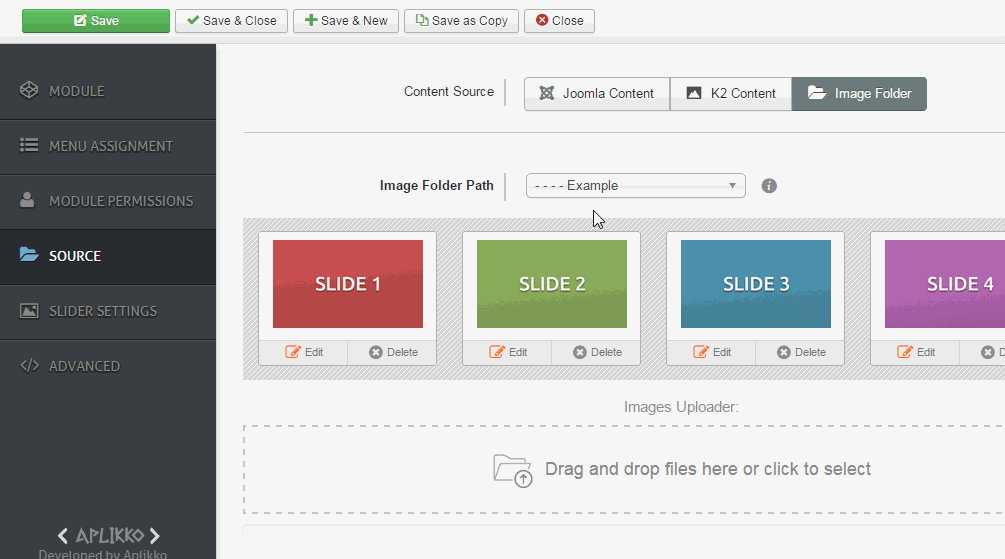The image size is (1005, 559).
Task: Select Joomla Content as content source
Action: point(597,94)
